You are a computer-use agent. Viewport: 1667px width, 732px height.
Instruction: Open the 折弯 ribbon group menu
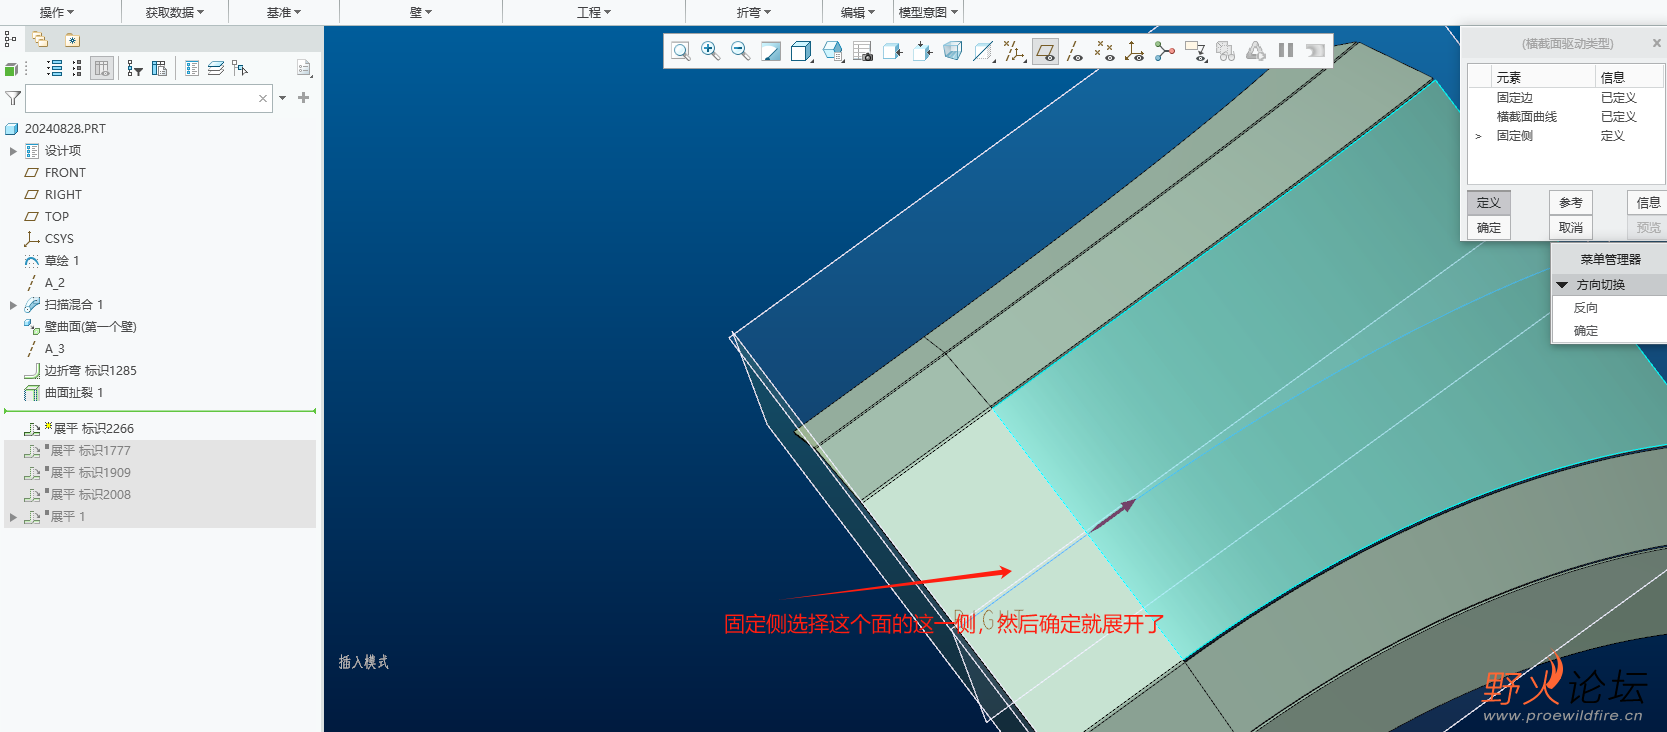click(754, 12)
